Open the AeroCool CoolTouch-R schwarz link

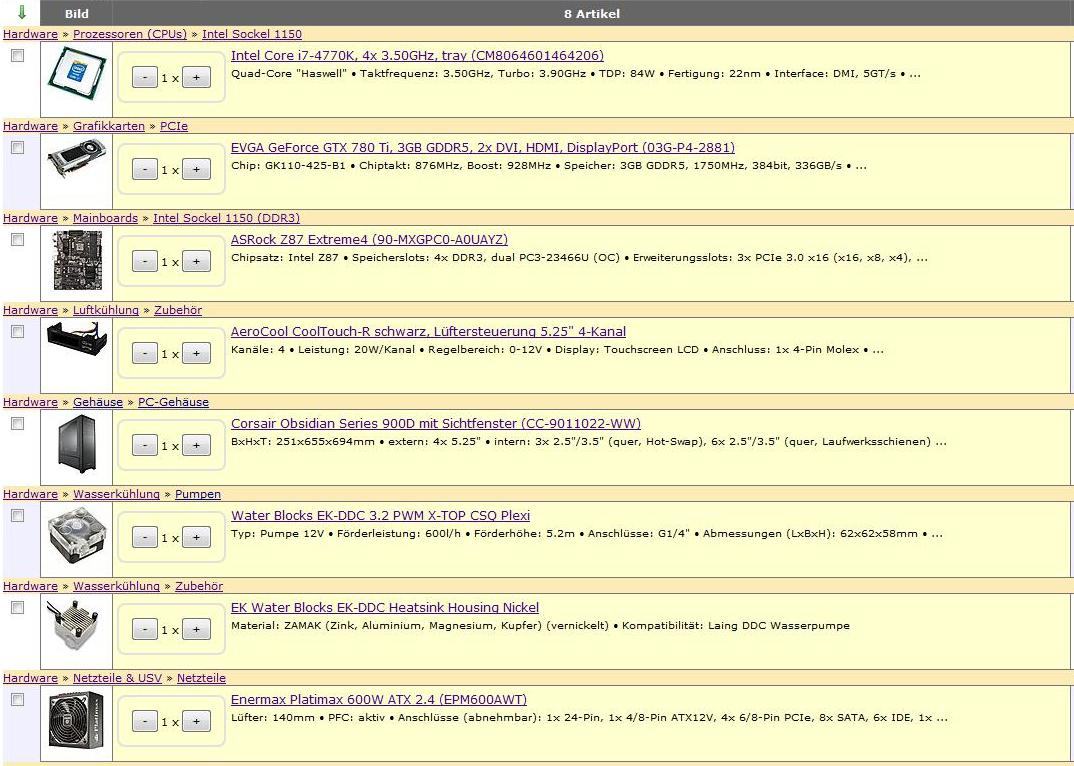[428, 332]
